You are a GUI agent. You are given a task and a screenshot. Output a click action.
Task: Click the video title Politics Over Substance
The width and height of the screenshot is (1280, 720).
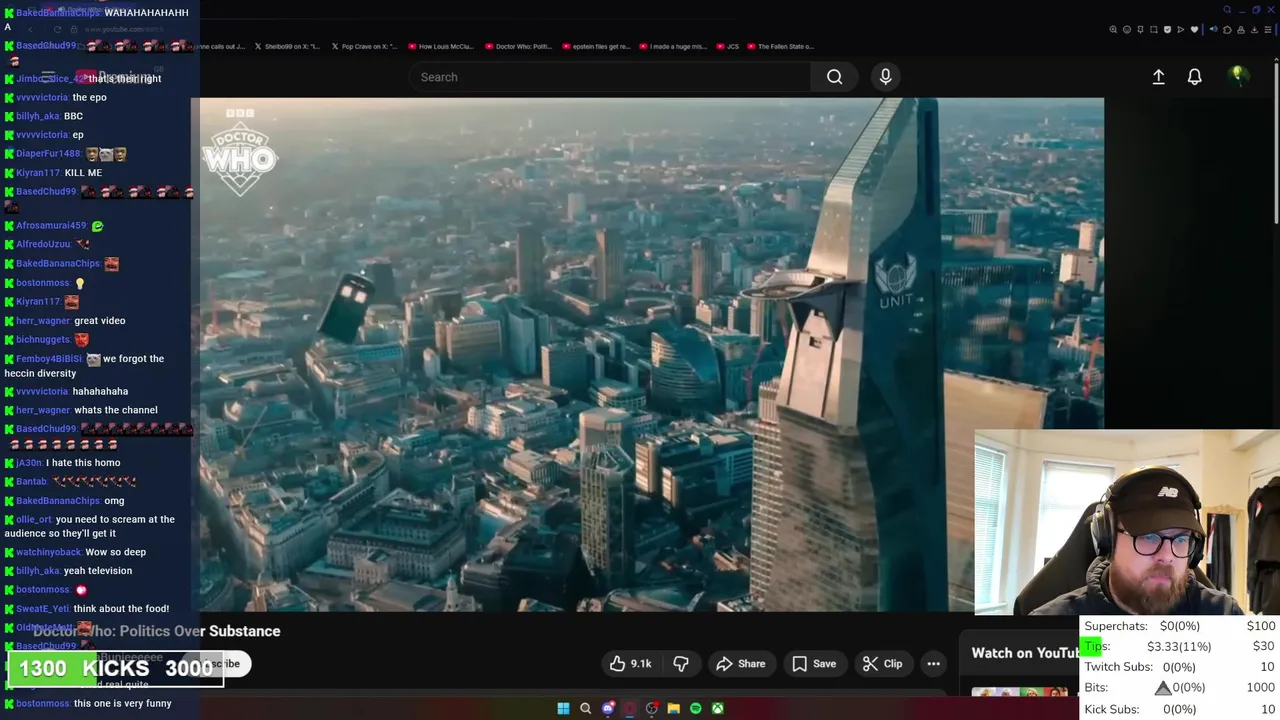point(157,631)
